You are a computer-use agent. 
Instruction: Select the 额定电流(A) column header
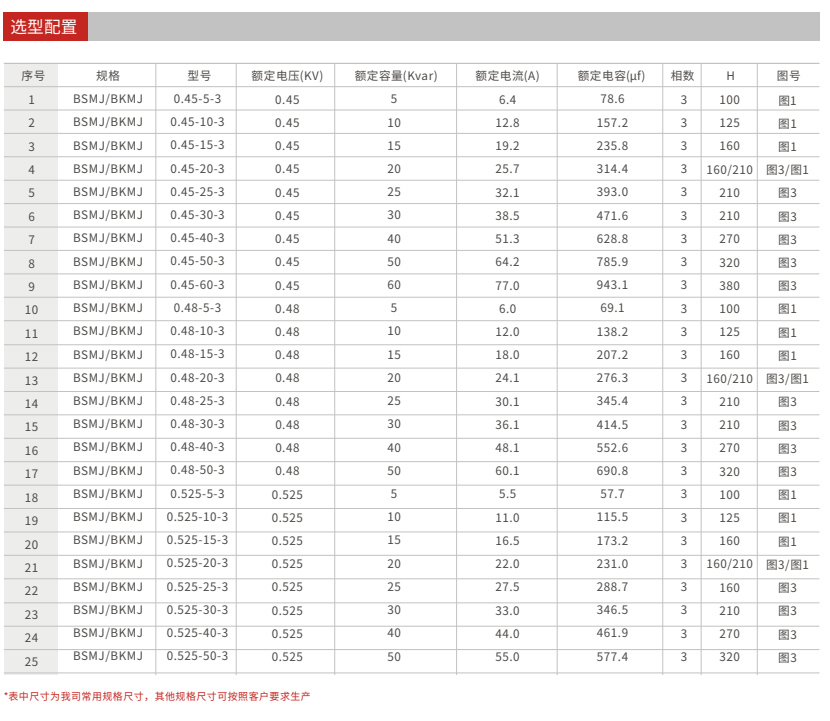coord(507,76)
